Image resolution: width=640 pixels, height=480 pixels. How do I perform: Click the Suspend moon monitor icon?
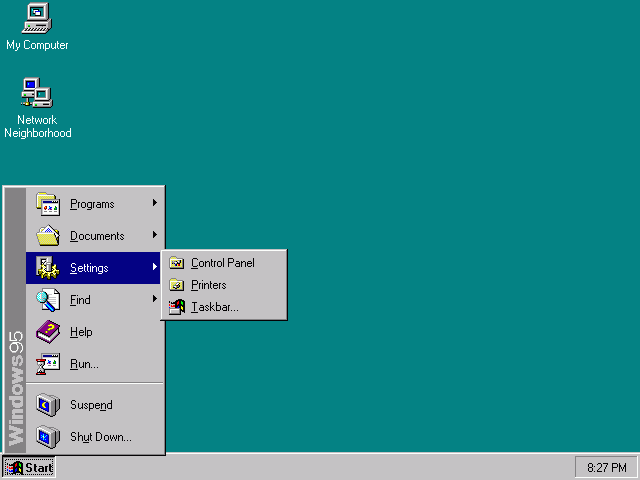[x=48, y=404]
